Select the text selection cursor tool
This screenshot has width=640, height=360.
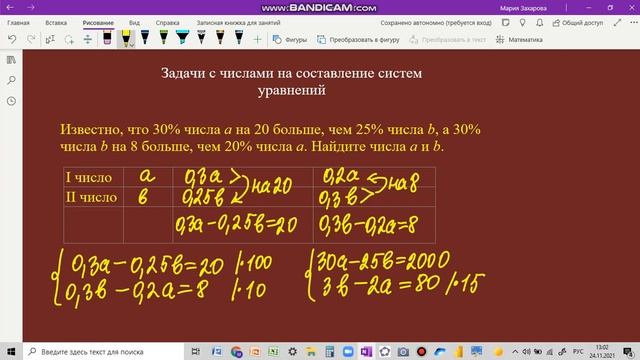point(50,40)
